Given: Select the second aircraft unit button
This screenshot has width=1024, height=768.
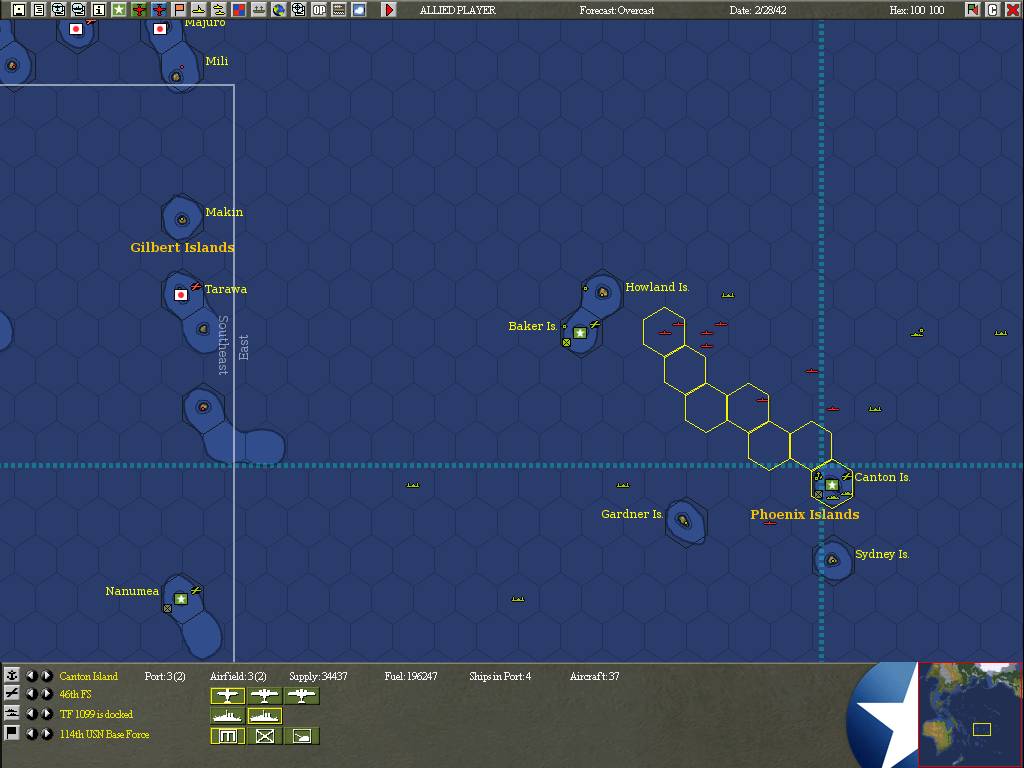Looking at the screenshot, I should coord(264,696).
